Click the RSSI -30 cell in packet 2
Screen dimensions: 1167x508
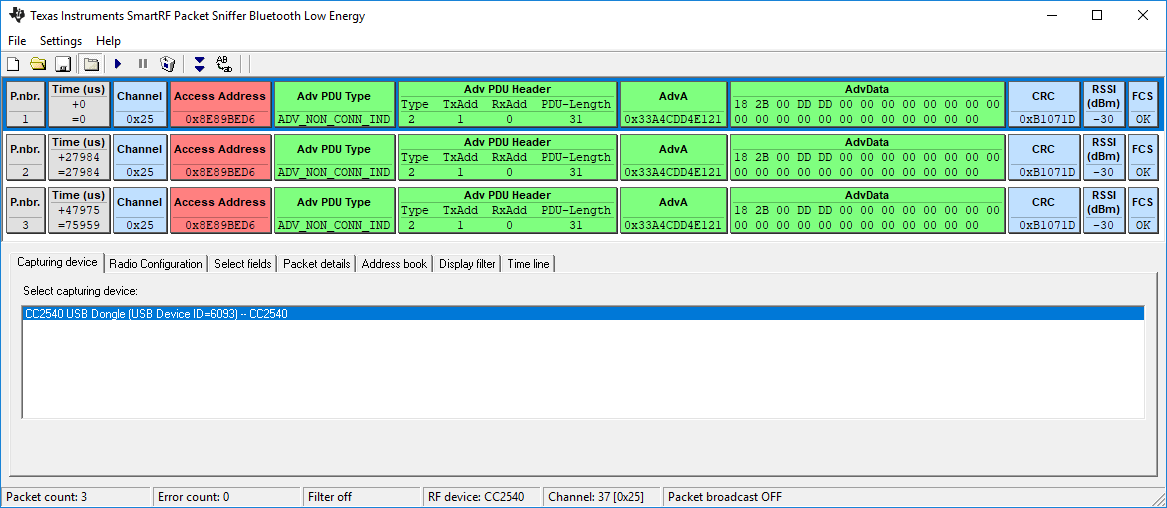pos(1104,158)
